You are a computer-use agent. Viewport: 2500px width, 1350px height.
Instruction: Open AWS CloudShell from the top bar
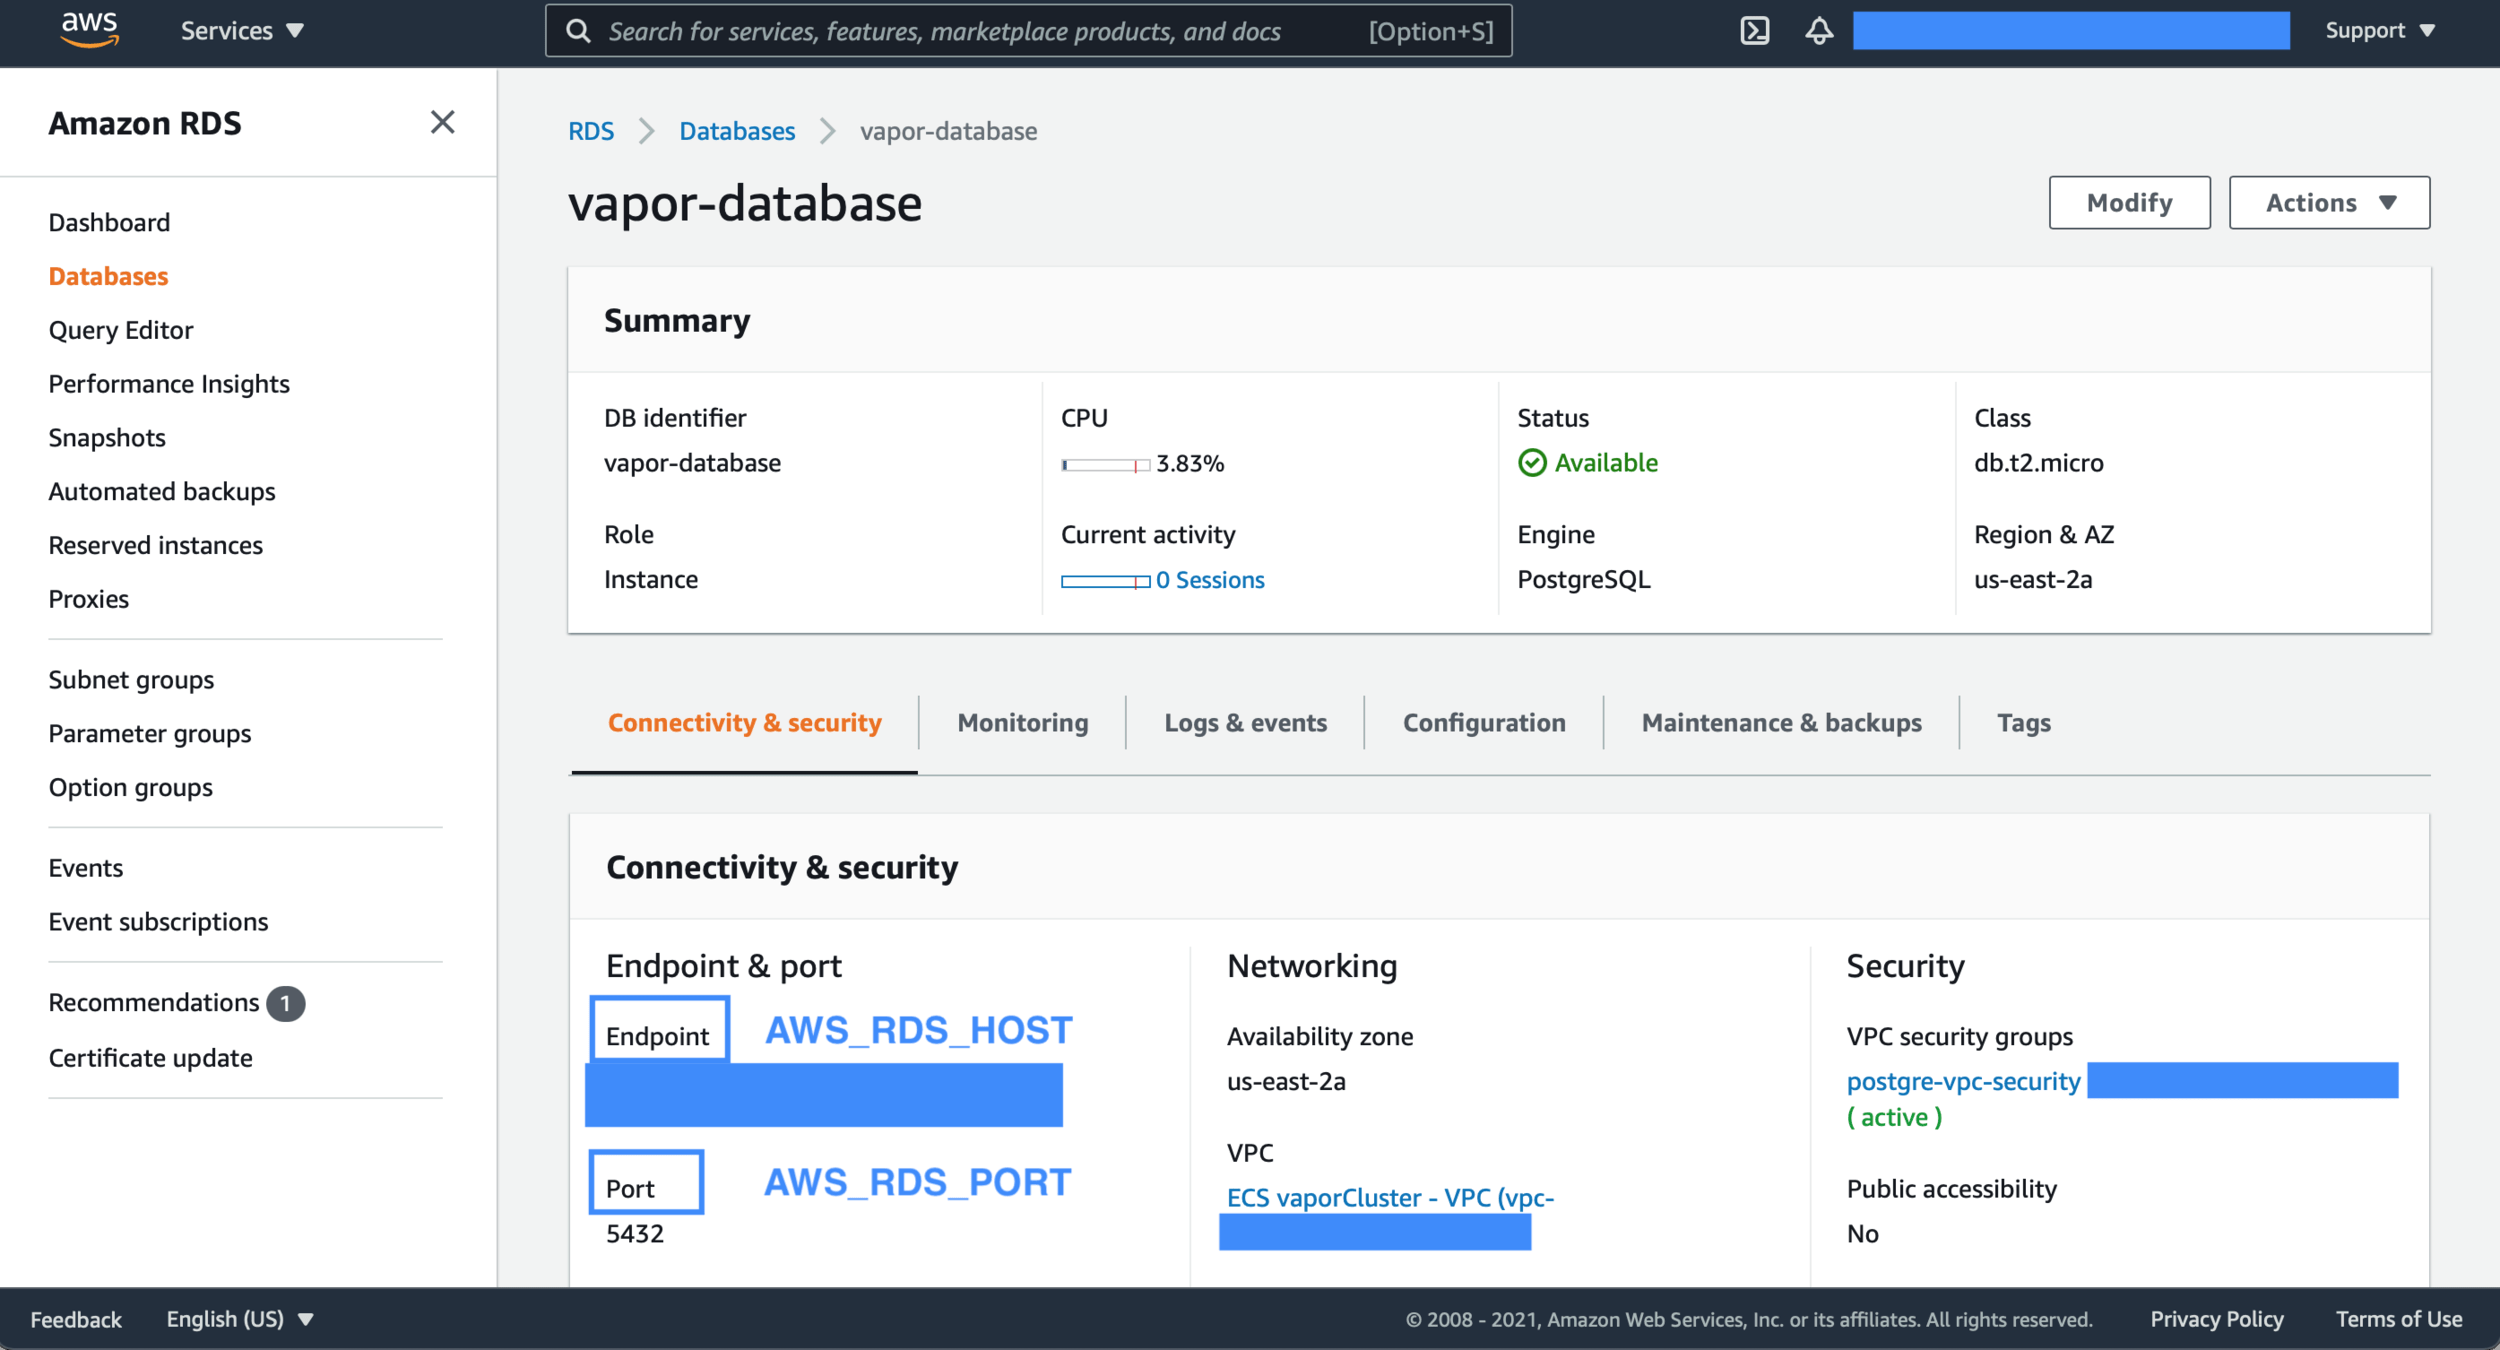(1754, 30)
